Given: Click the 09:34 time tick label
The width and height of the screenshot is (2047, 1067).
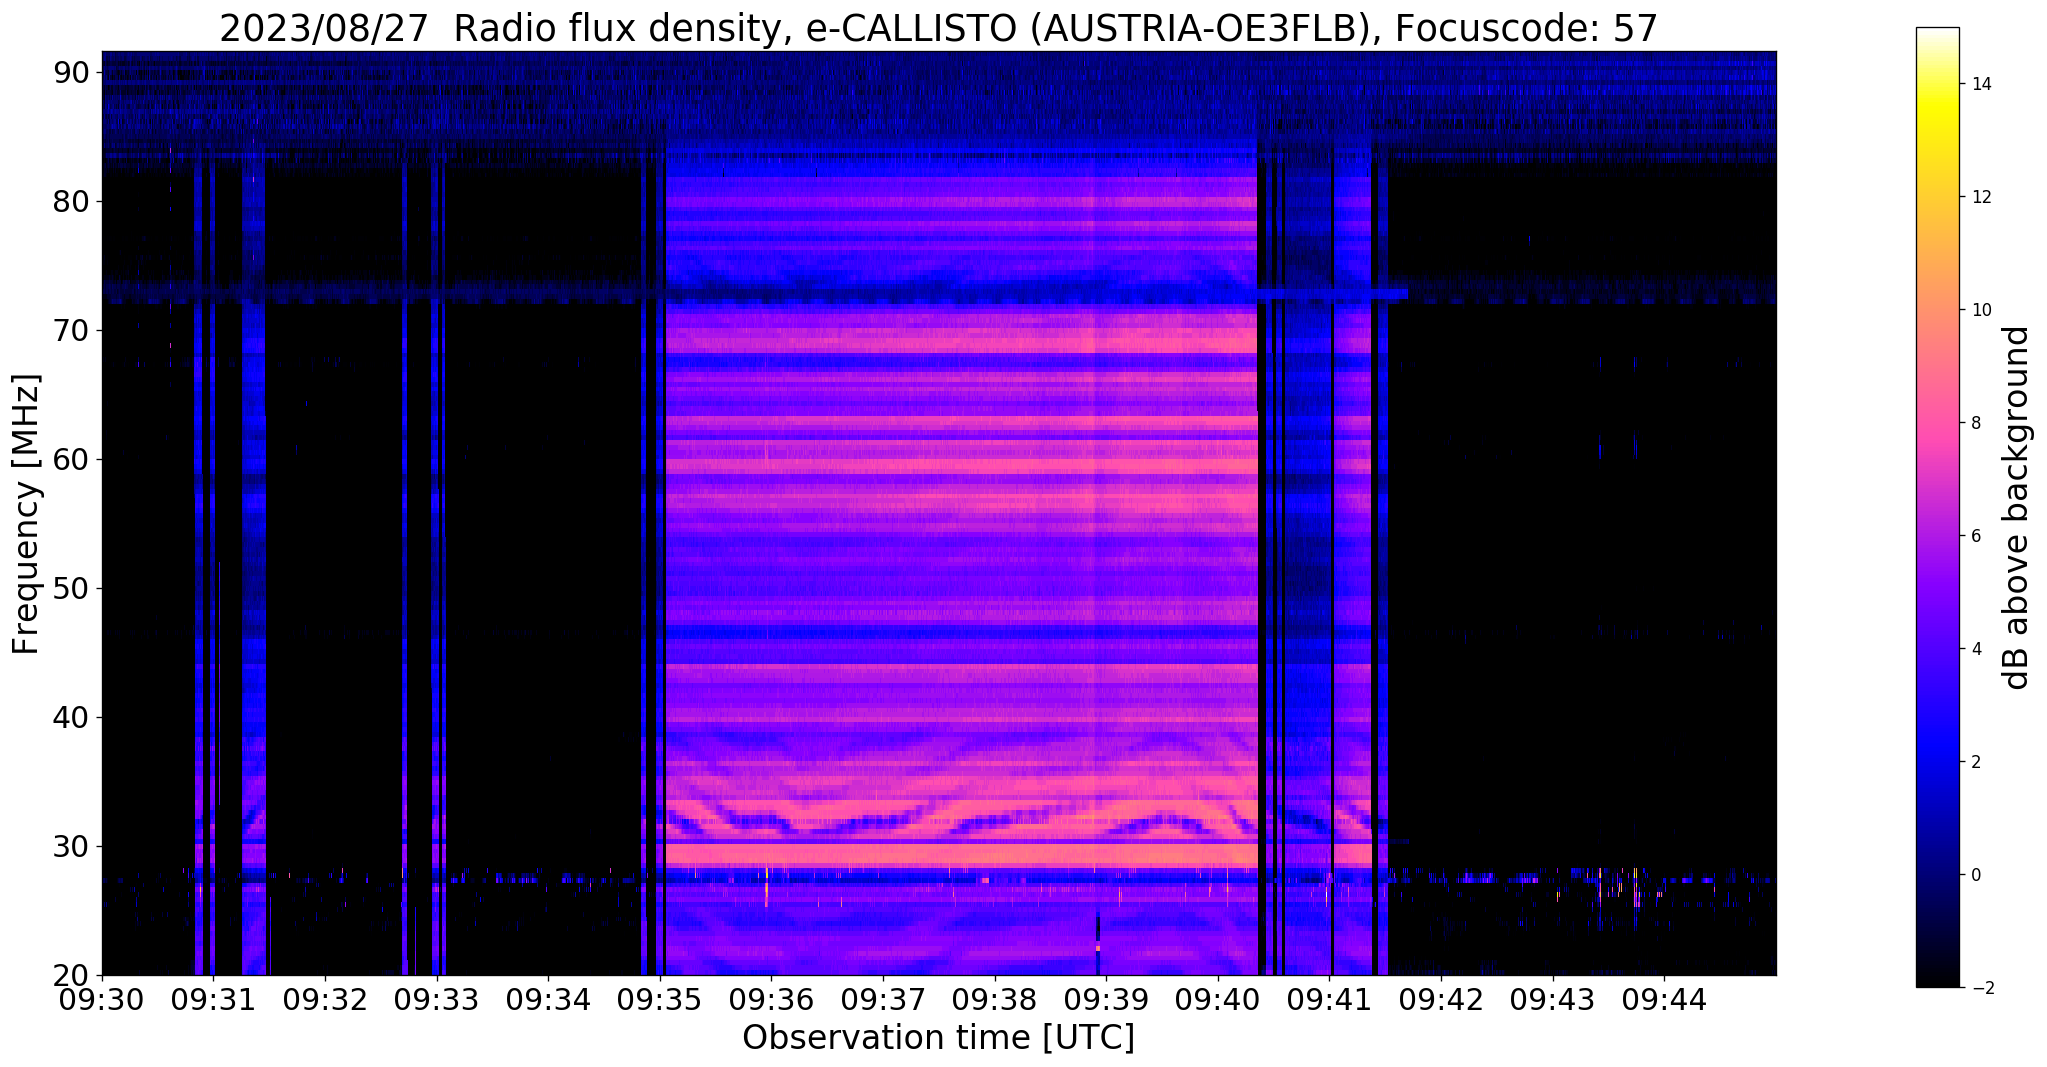Looking at the screenshot, I should tap(548, 1001).
